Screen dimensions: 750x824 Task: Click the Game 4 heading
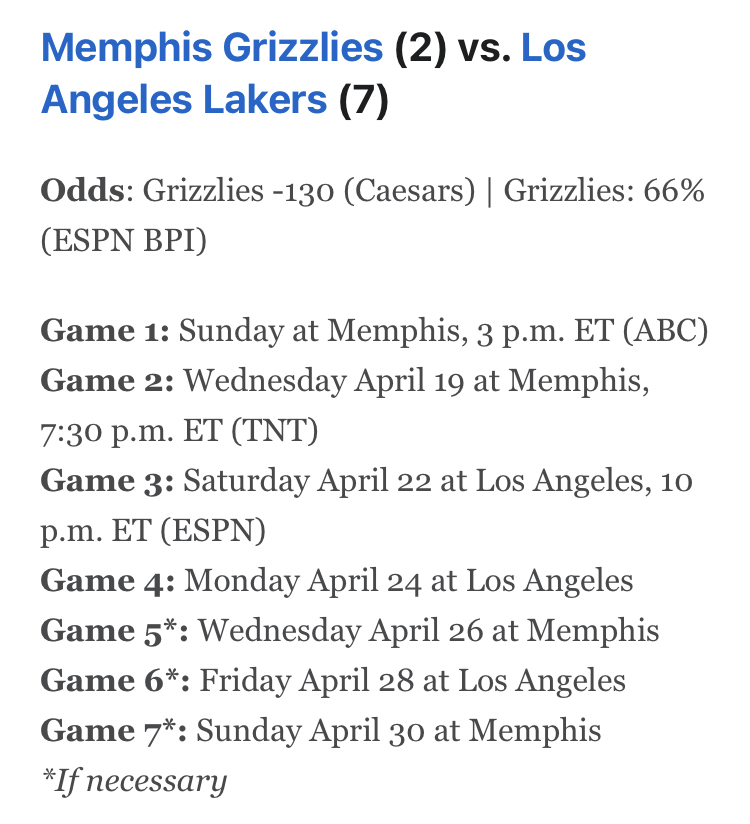(x=108, y=581)
